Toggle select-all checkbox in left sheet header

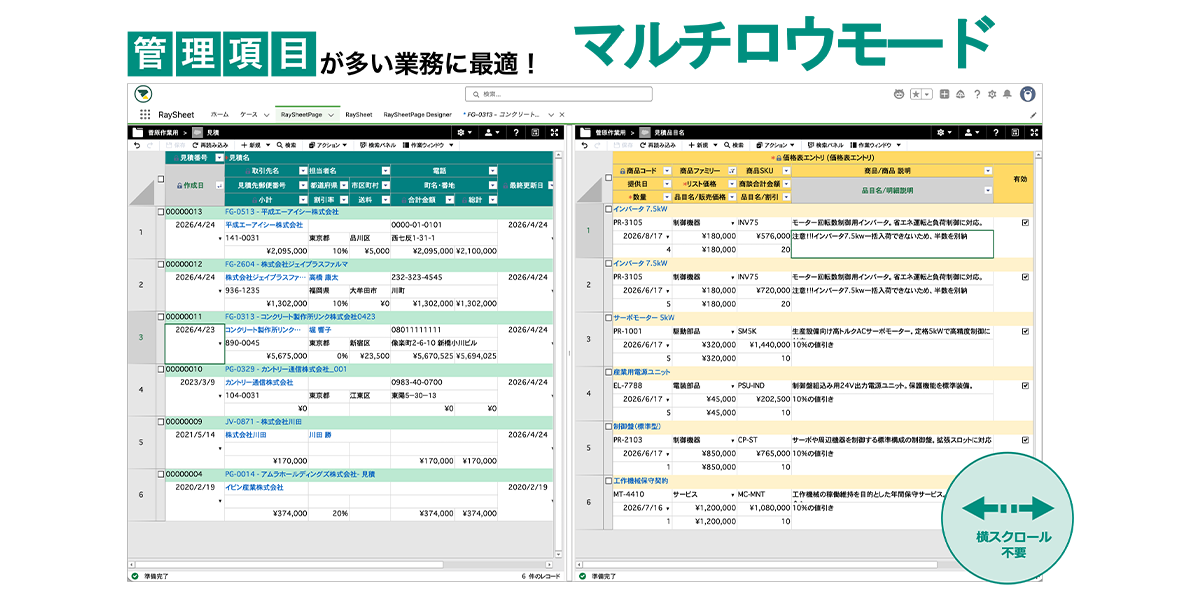[161, 179]
